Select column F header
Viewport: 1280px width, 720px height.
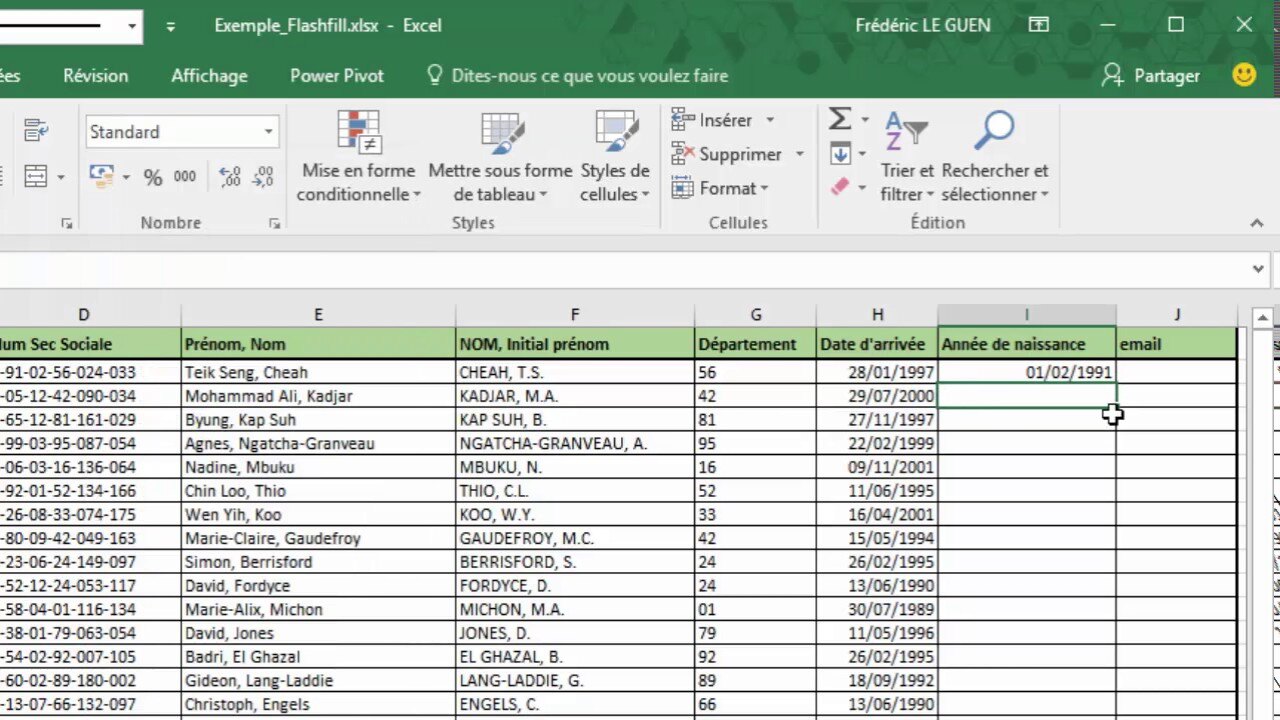coord(575,315)
